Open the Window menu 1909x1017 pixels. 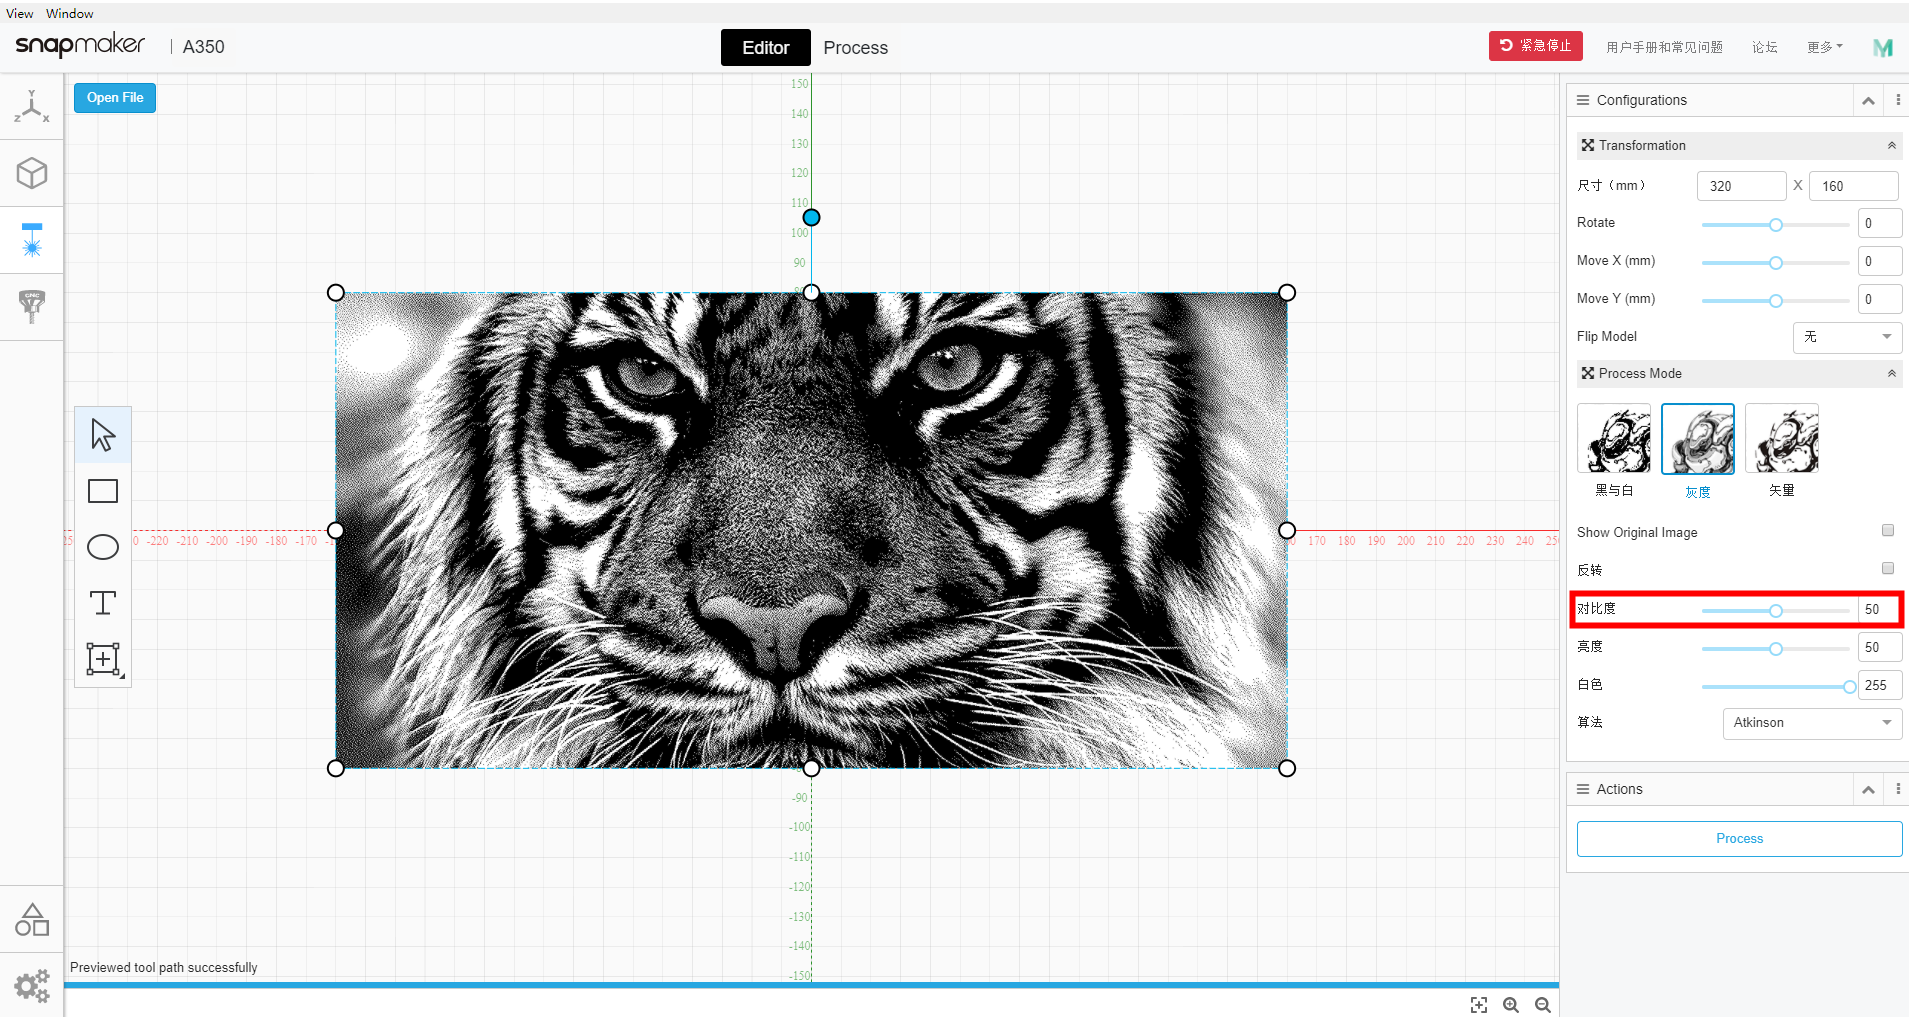point(70,13)
